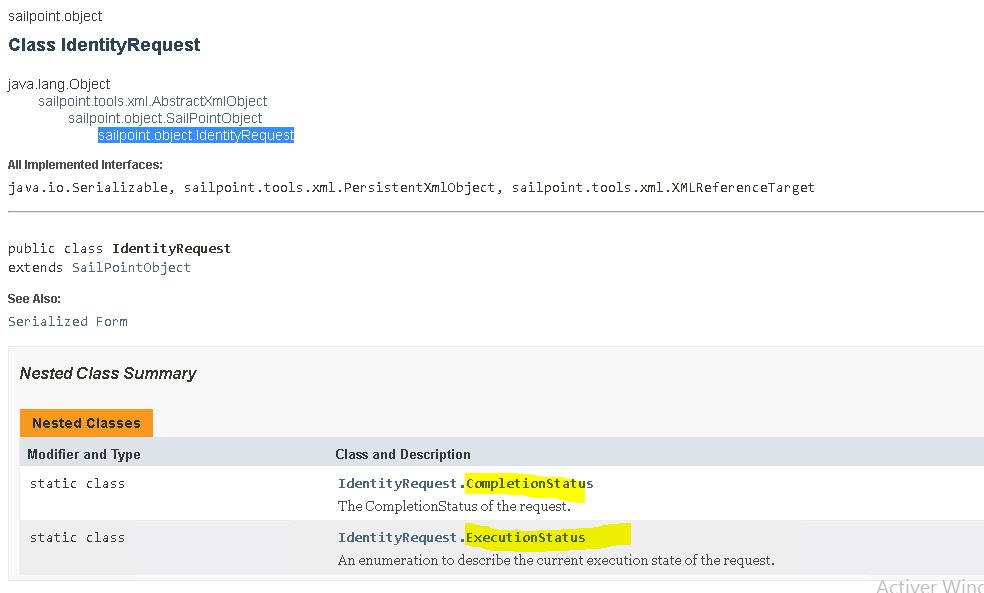Image resolution: width=984 pixels, height=593 pixels.
Task: Open the IdentityRequest.ExecutionStatus class link
Action: pyautogui.click(x=461, y=538)
